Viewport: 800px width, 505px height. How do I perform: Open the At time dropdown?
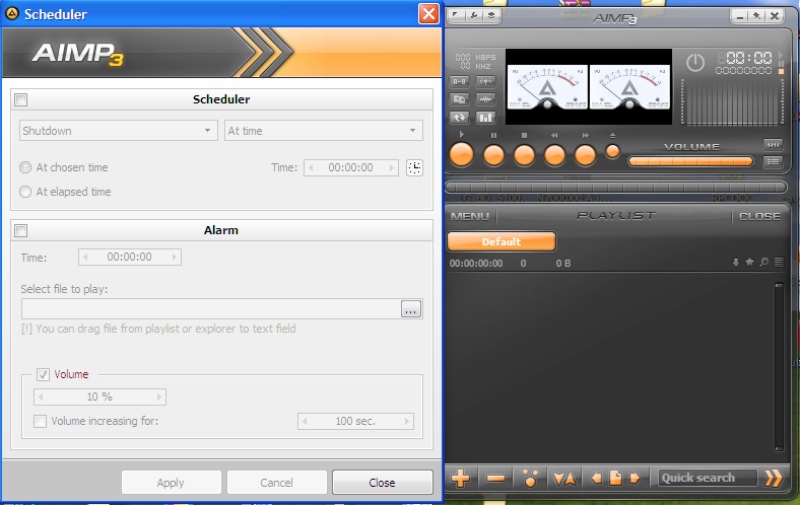(x=323, y=131)
